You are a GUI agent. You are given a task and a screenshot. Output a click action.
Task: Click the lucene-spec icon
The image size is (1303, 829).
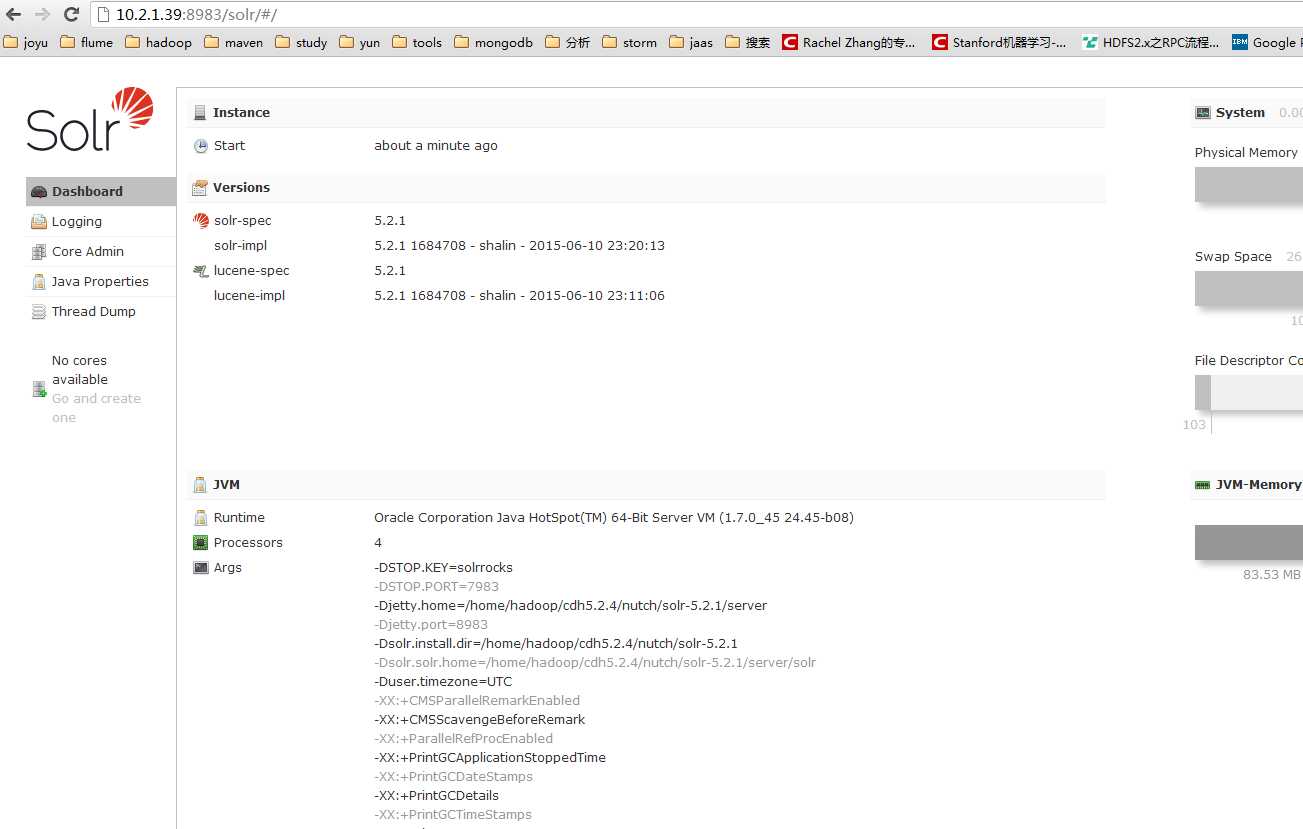(x=201, y=270)
